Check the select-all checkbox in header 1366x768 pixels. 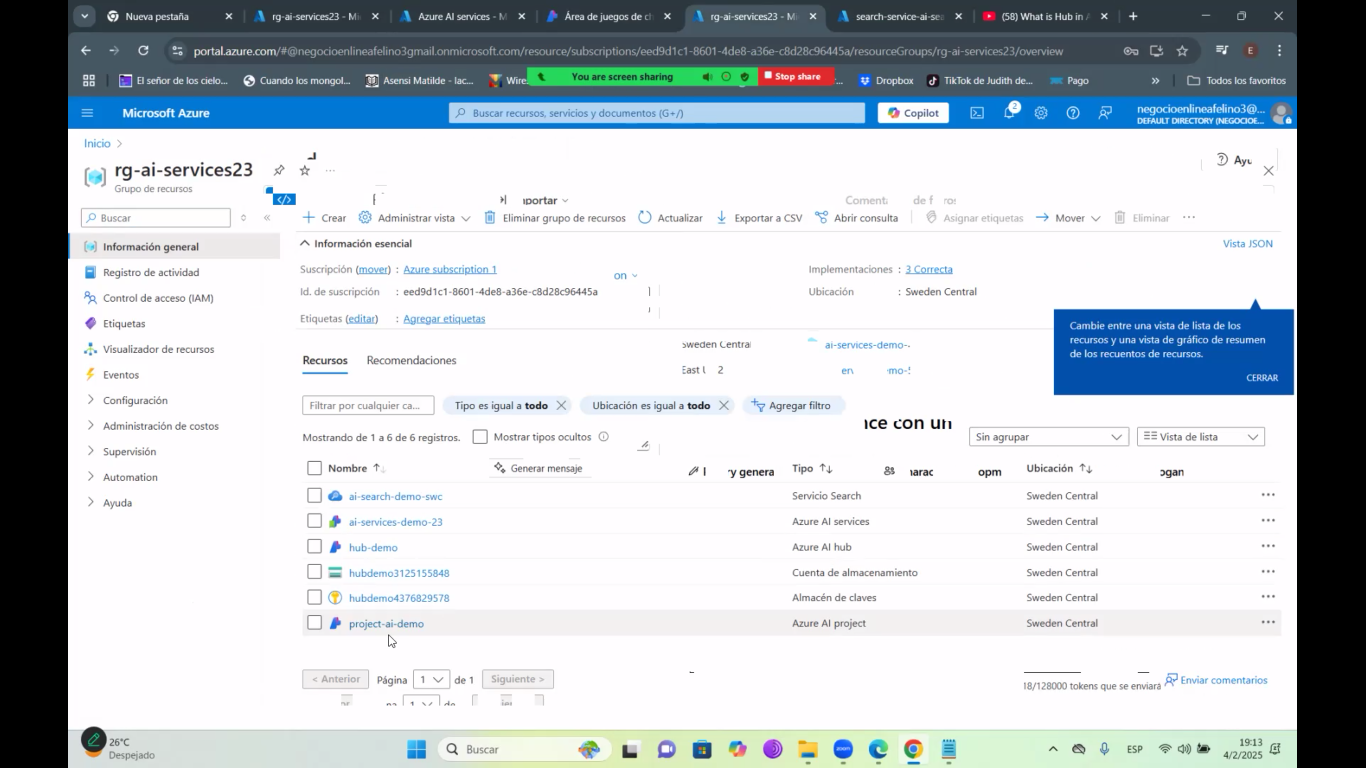tap(315, 468)
